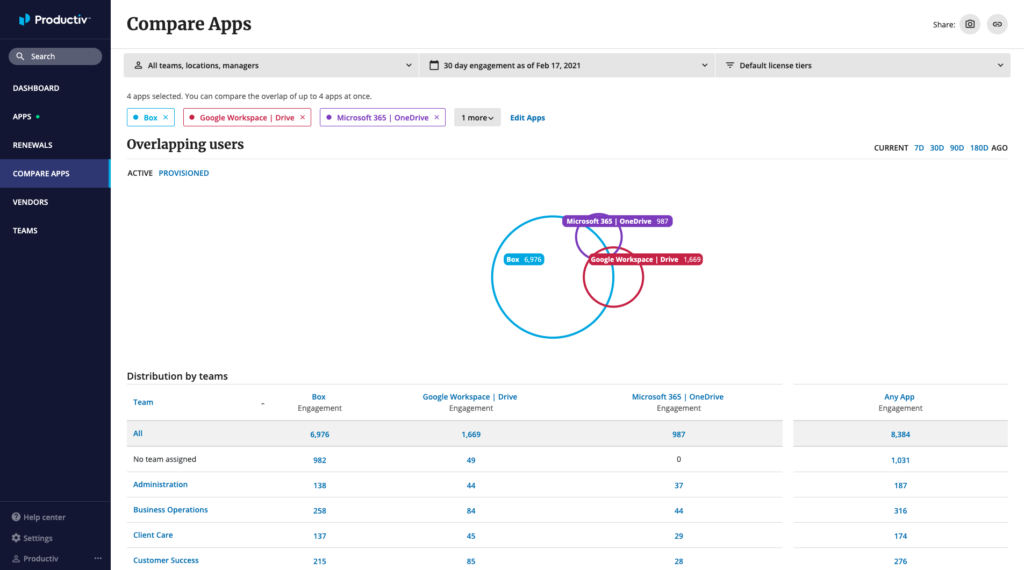Expand the Default license tiers dropdown
The height and width of the screenshot is (570, 1024).
click(x=864, y=65)
